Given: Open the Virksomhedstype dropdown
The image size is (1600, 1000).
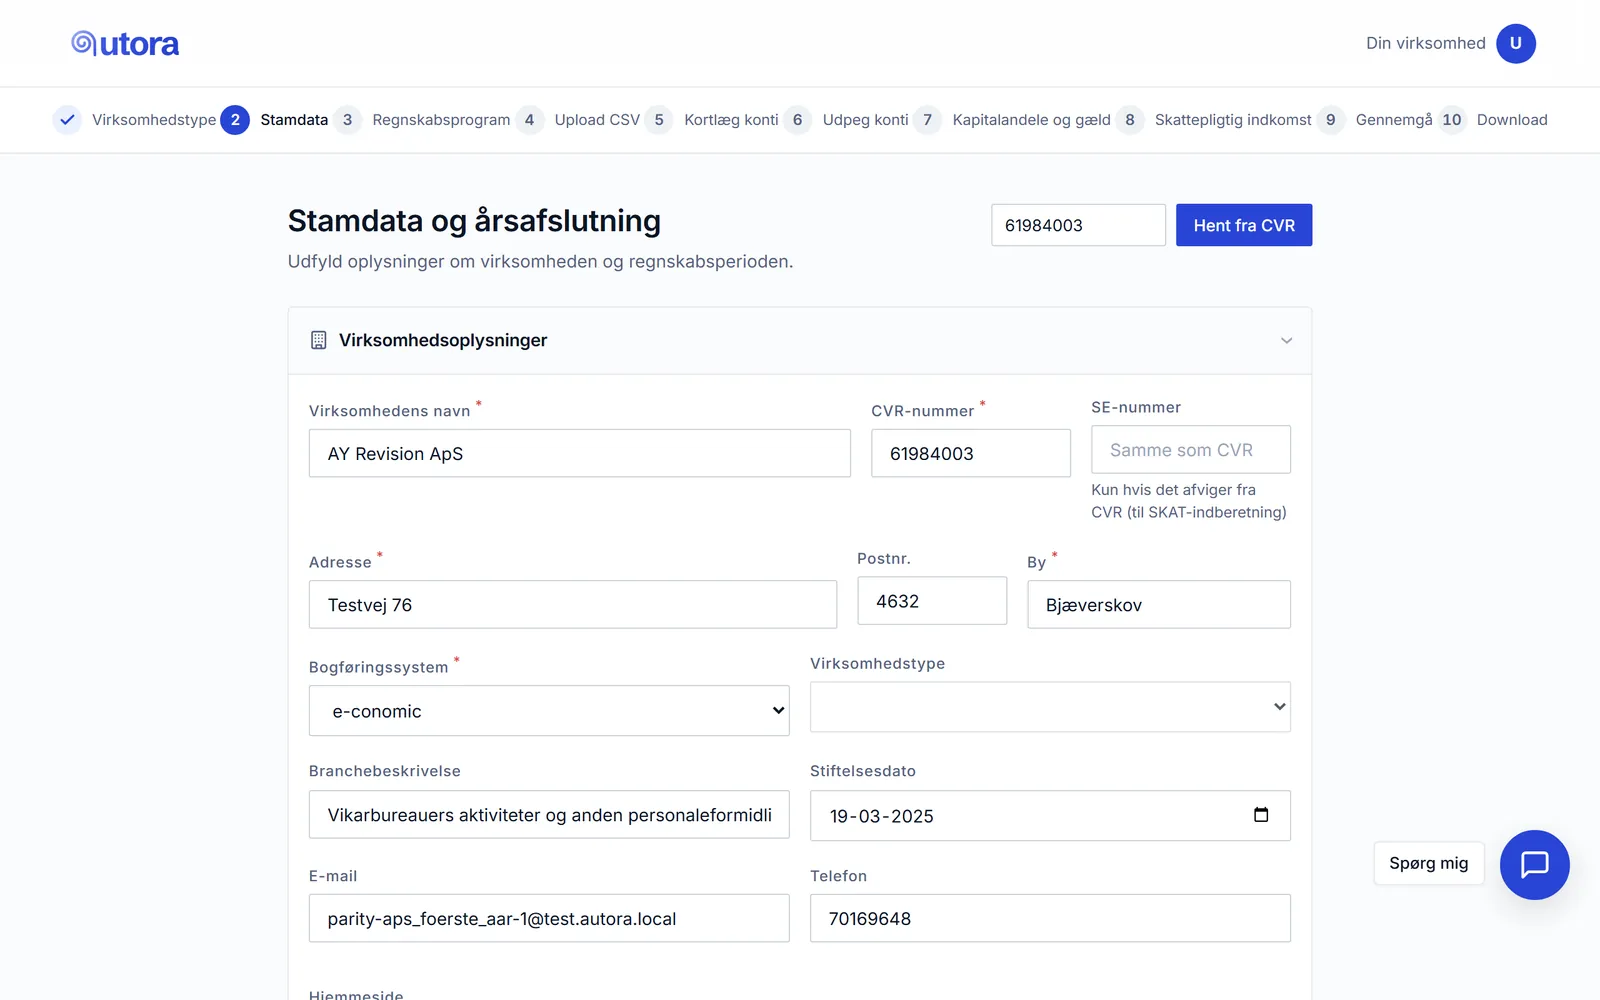Looking at the screenshot, I should (1050, 707).
